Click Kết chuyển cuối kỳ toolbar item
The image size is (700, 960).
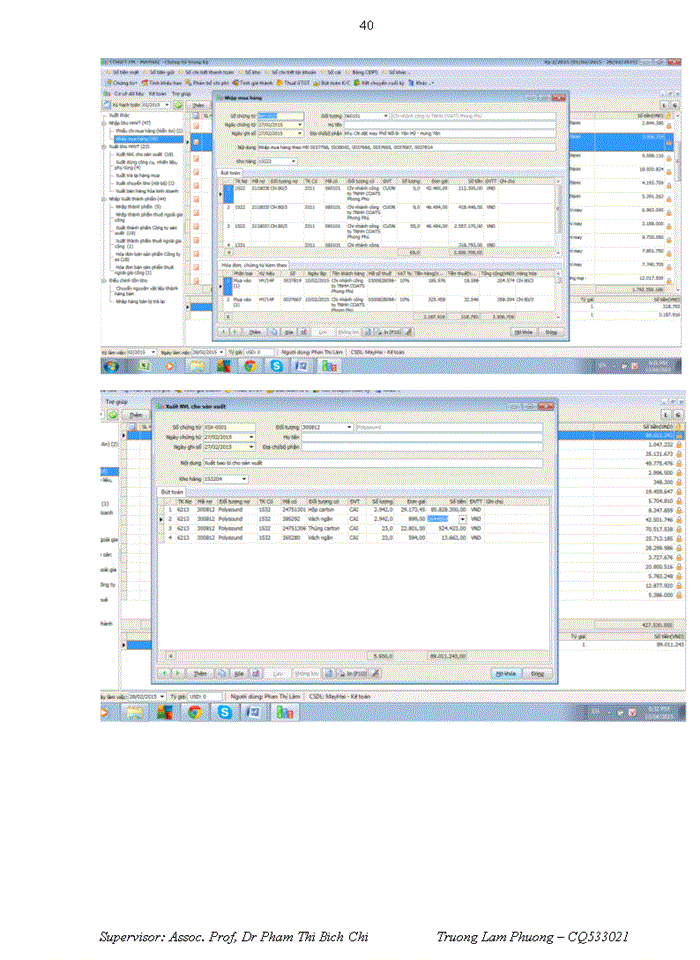(x=379, y=82)
